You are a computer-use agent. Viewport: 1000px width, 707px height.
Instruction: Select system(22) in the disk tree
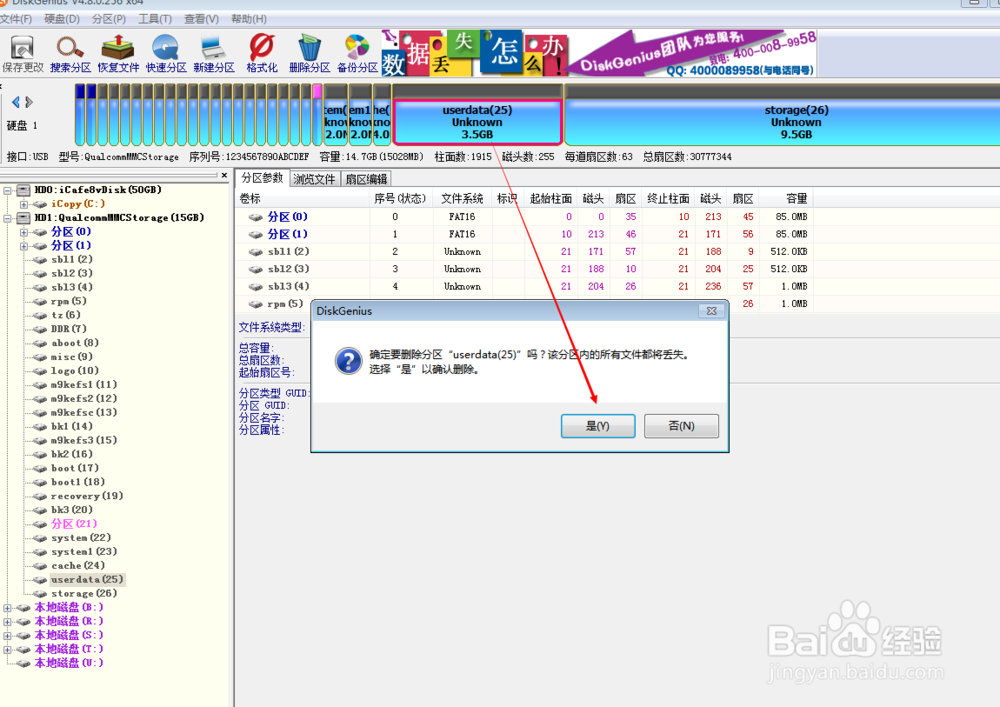point(81,538)
